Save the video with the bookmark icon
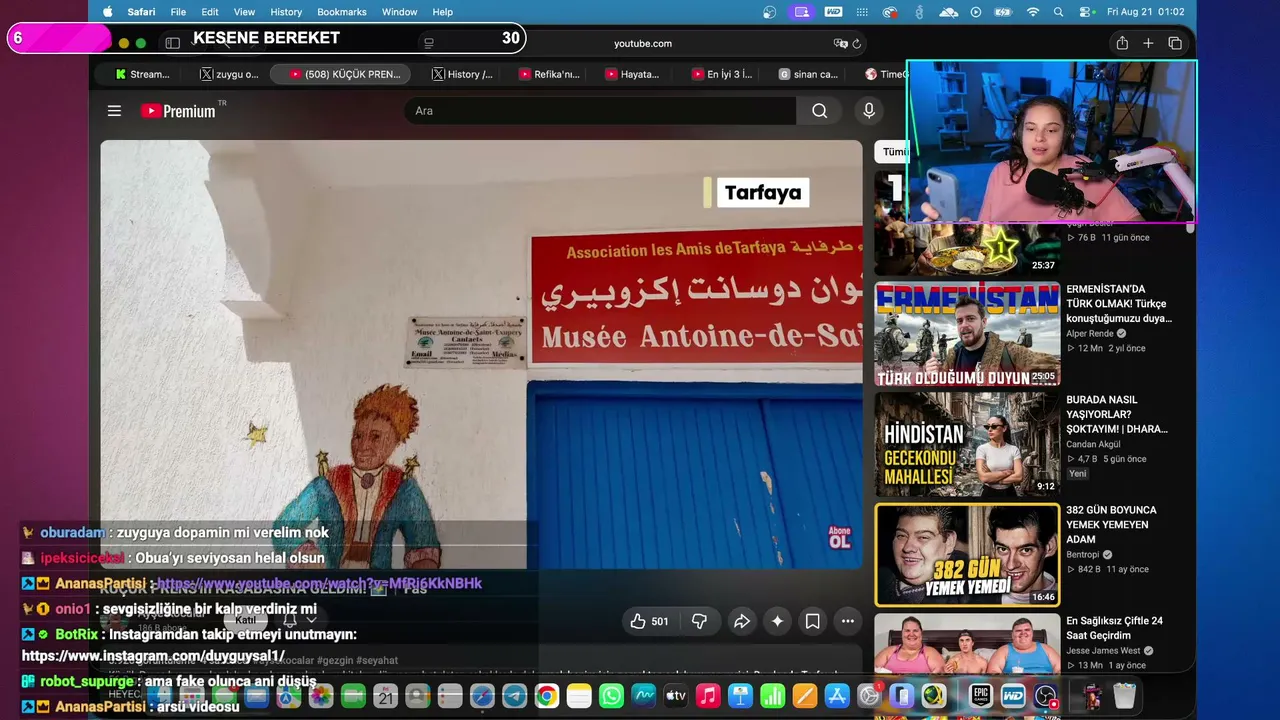 (x=813, y=621)
